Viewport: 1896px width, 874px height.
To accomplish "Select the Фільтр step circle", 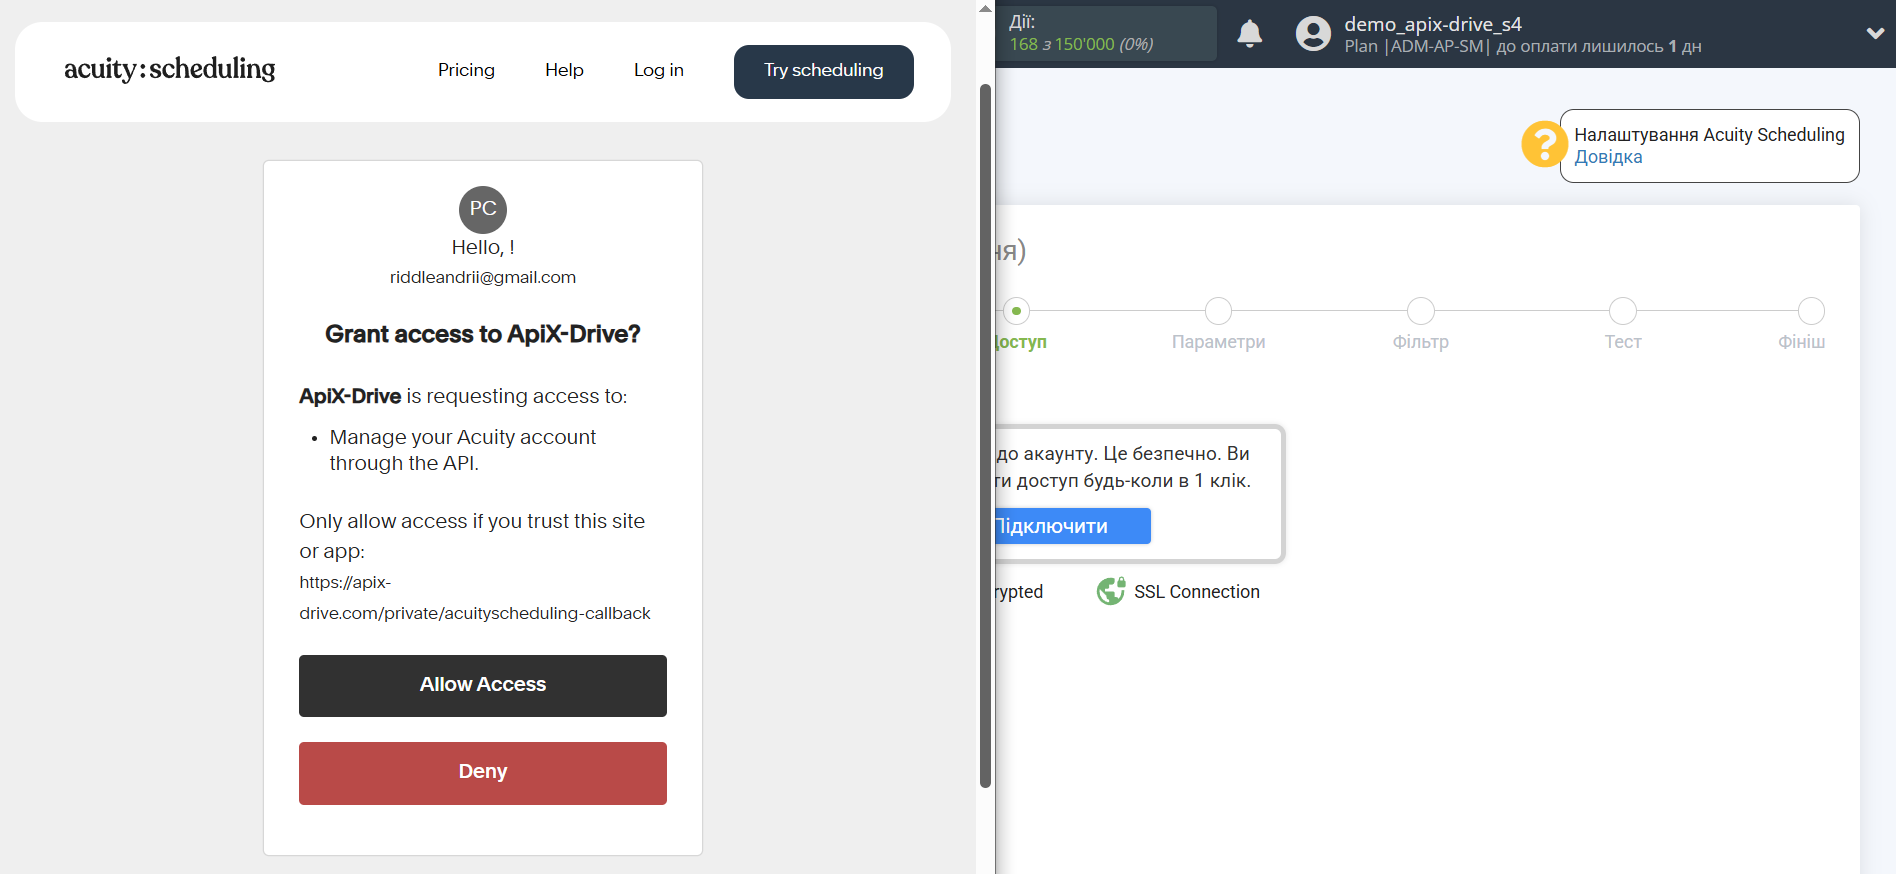I will pos(1420,311).
